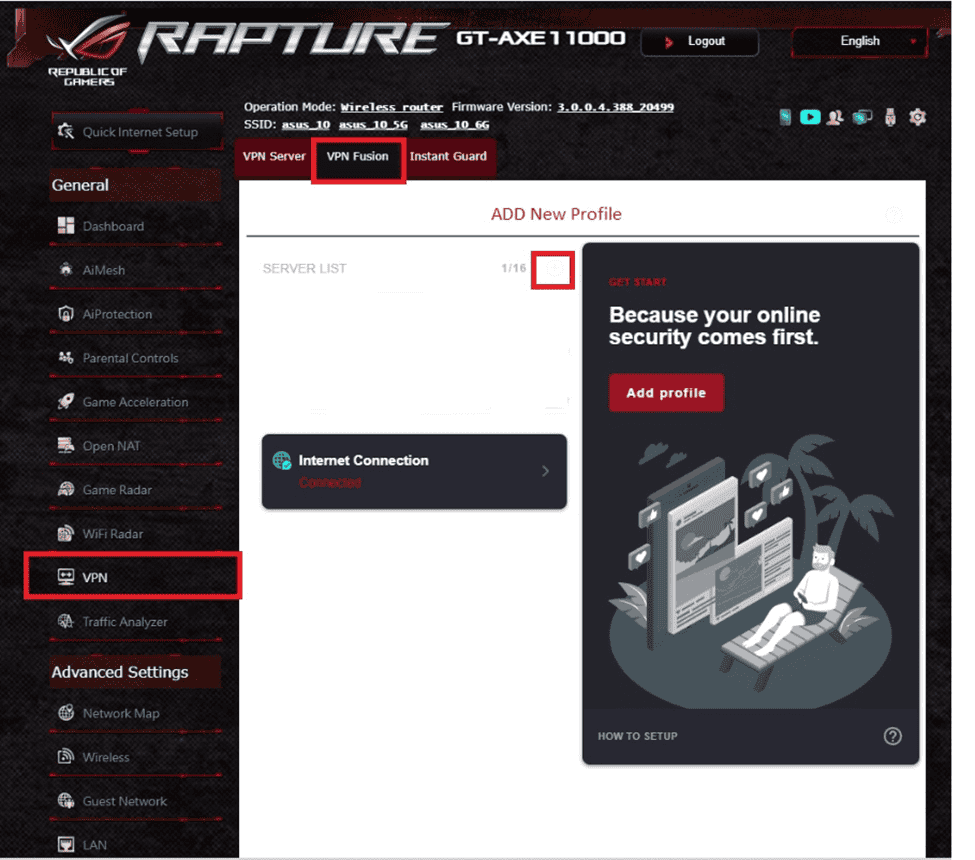The width and height of the screenshot is (975, 860).
Task: Open Dashboard from the sidebar menu
Action: click(136, 226)
